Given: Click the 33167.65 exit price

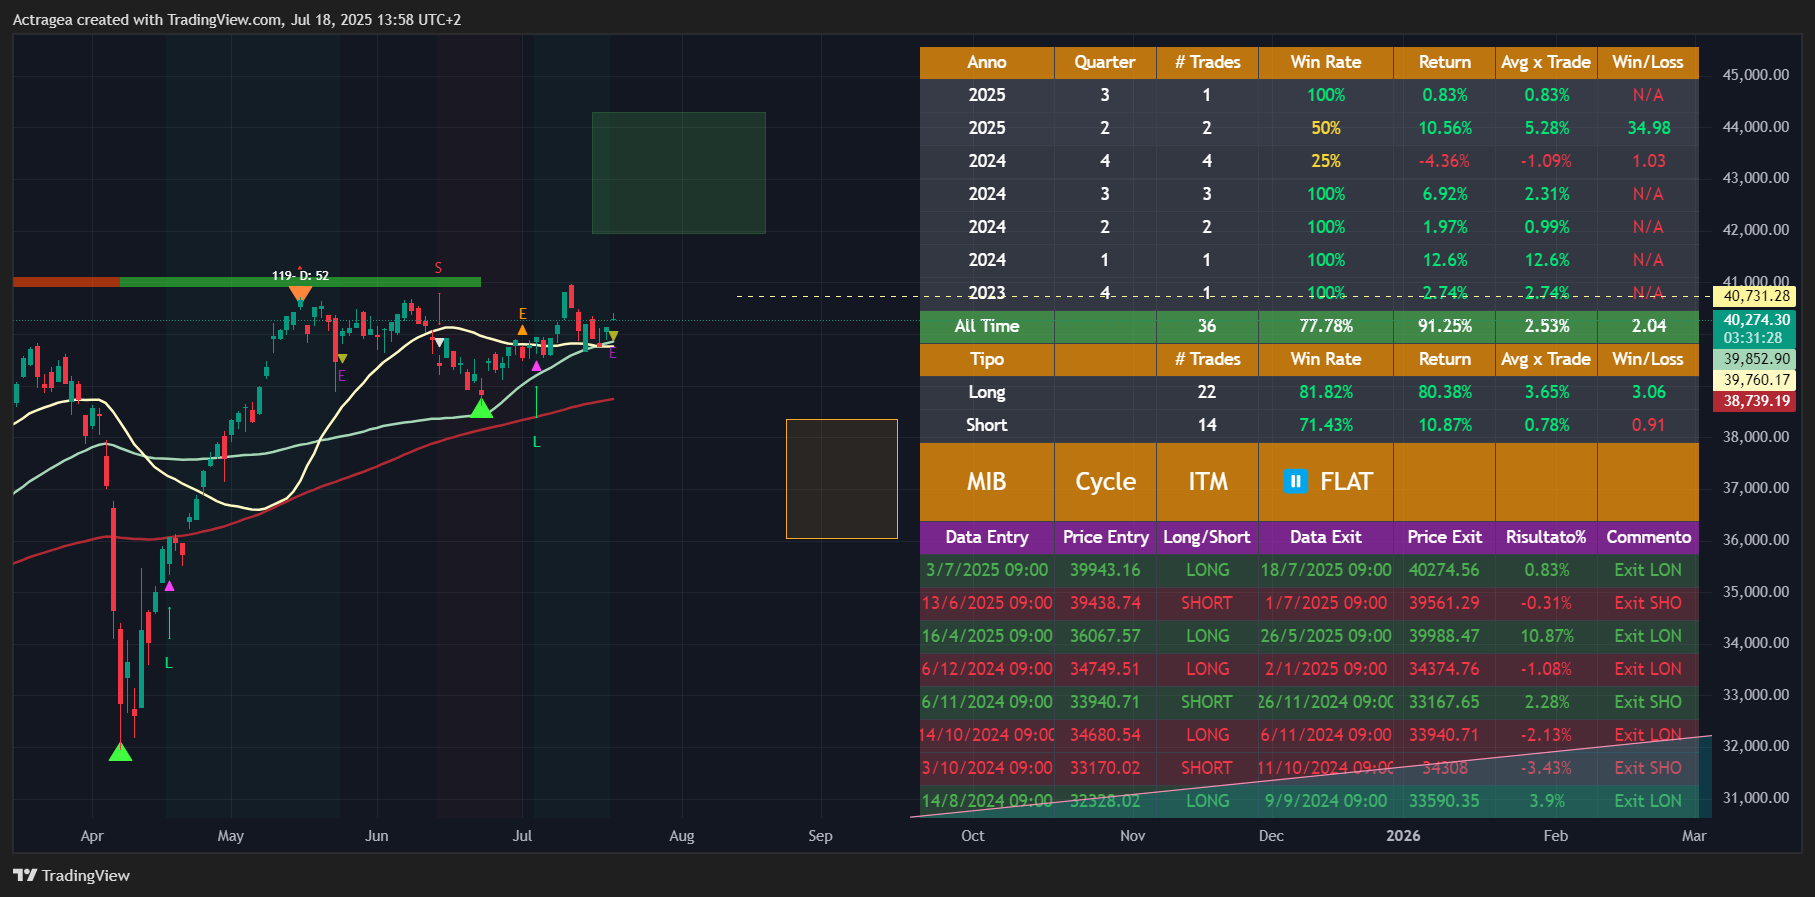Looking at the screenshot, I should pyautogui.click(x=1445, y=702).
